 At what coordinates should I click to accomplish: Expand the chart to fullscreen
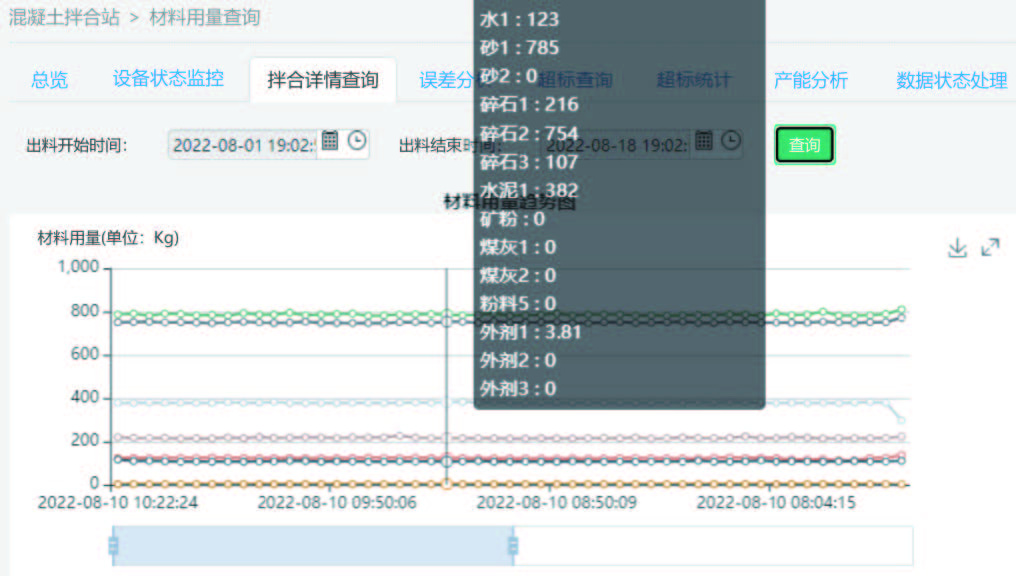point(990,247)
